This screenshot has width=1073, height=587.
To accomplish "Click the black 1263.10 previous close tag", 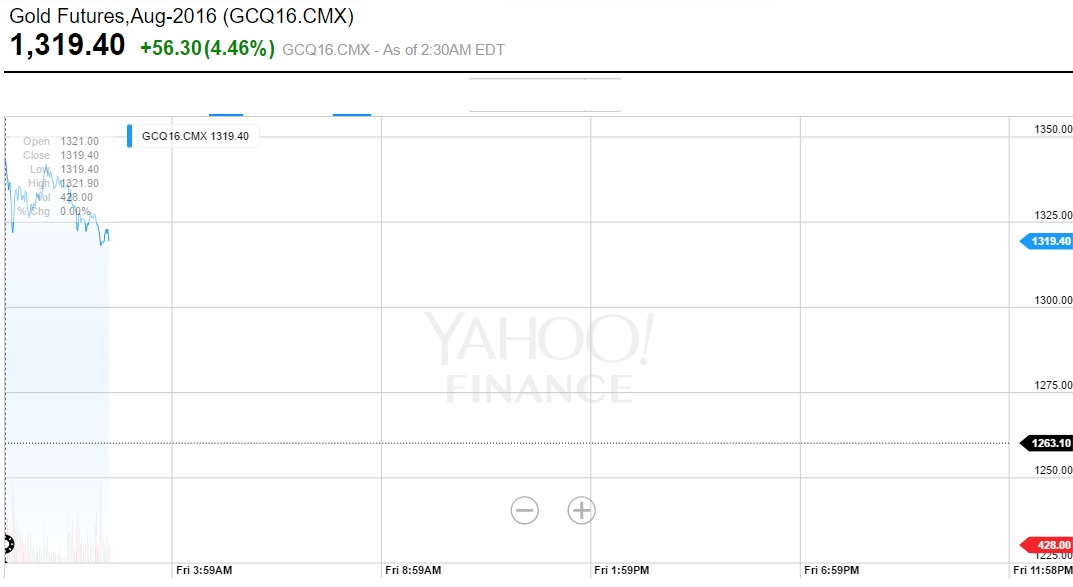I will point(1047,443).
